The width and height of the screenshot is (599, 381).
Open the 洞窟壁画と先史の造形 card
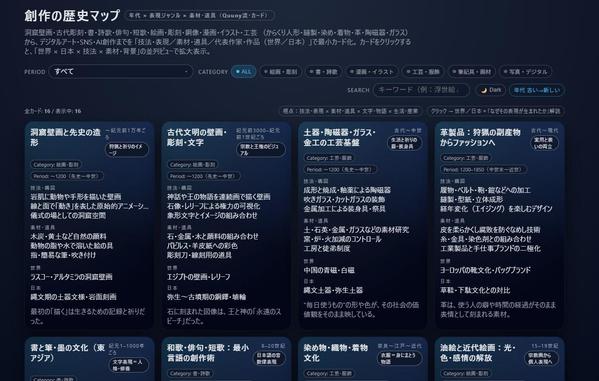(89, 225)
